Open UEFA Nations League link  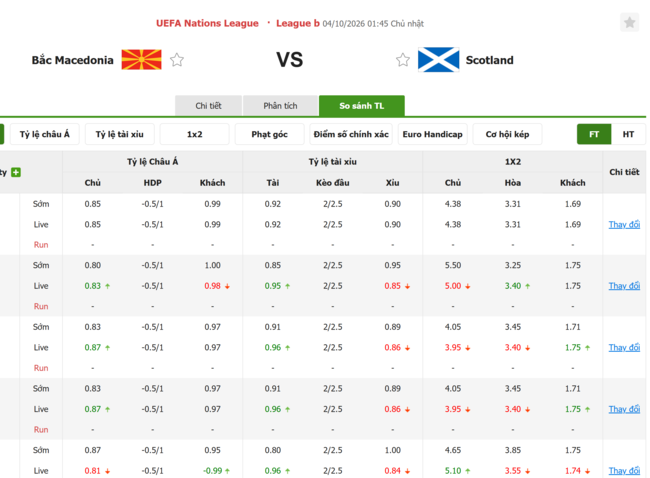pyautogui.click(x=207, y=23)
